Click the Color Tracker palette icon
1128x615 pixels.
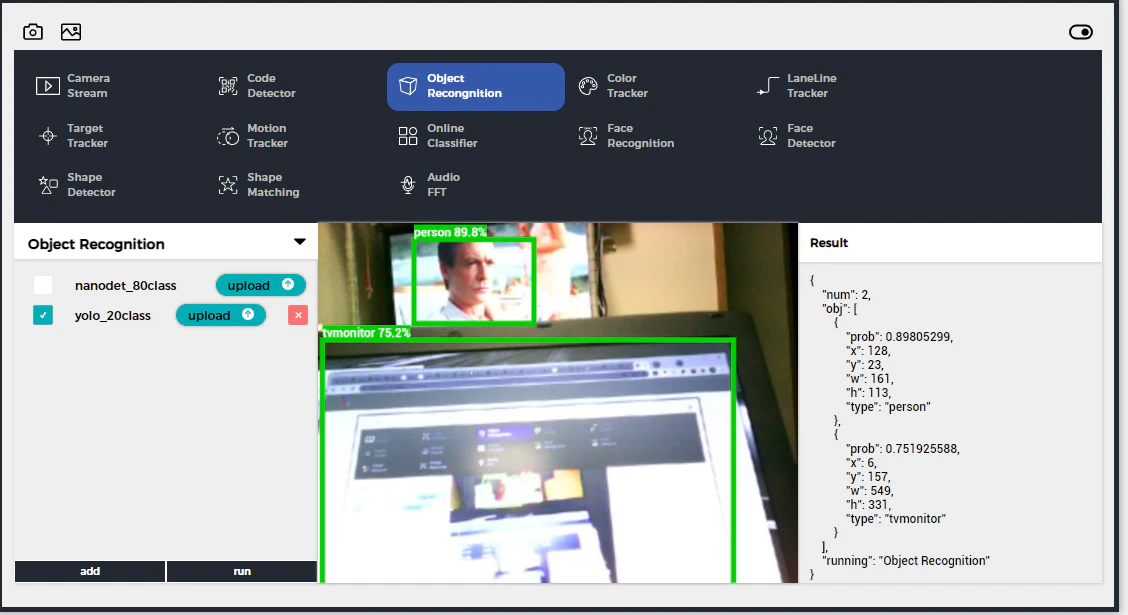(x=588, y=86)
